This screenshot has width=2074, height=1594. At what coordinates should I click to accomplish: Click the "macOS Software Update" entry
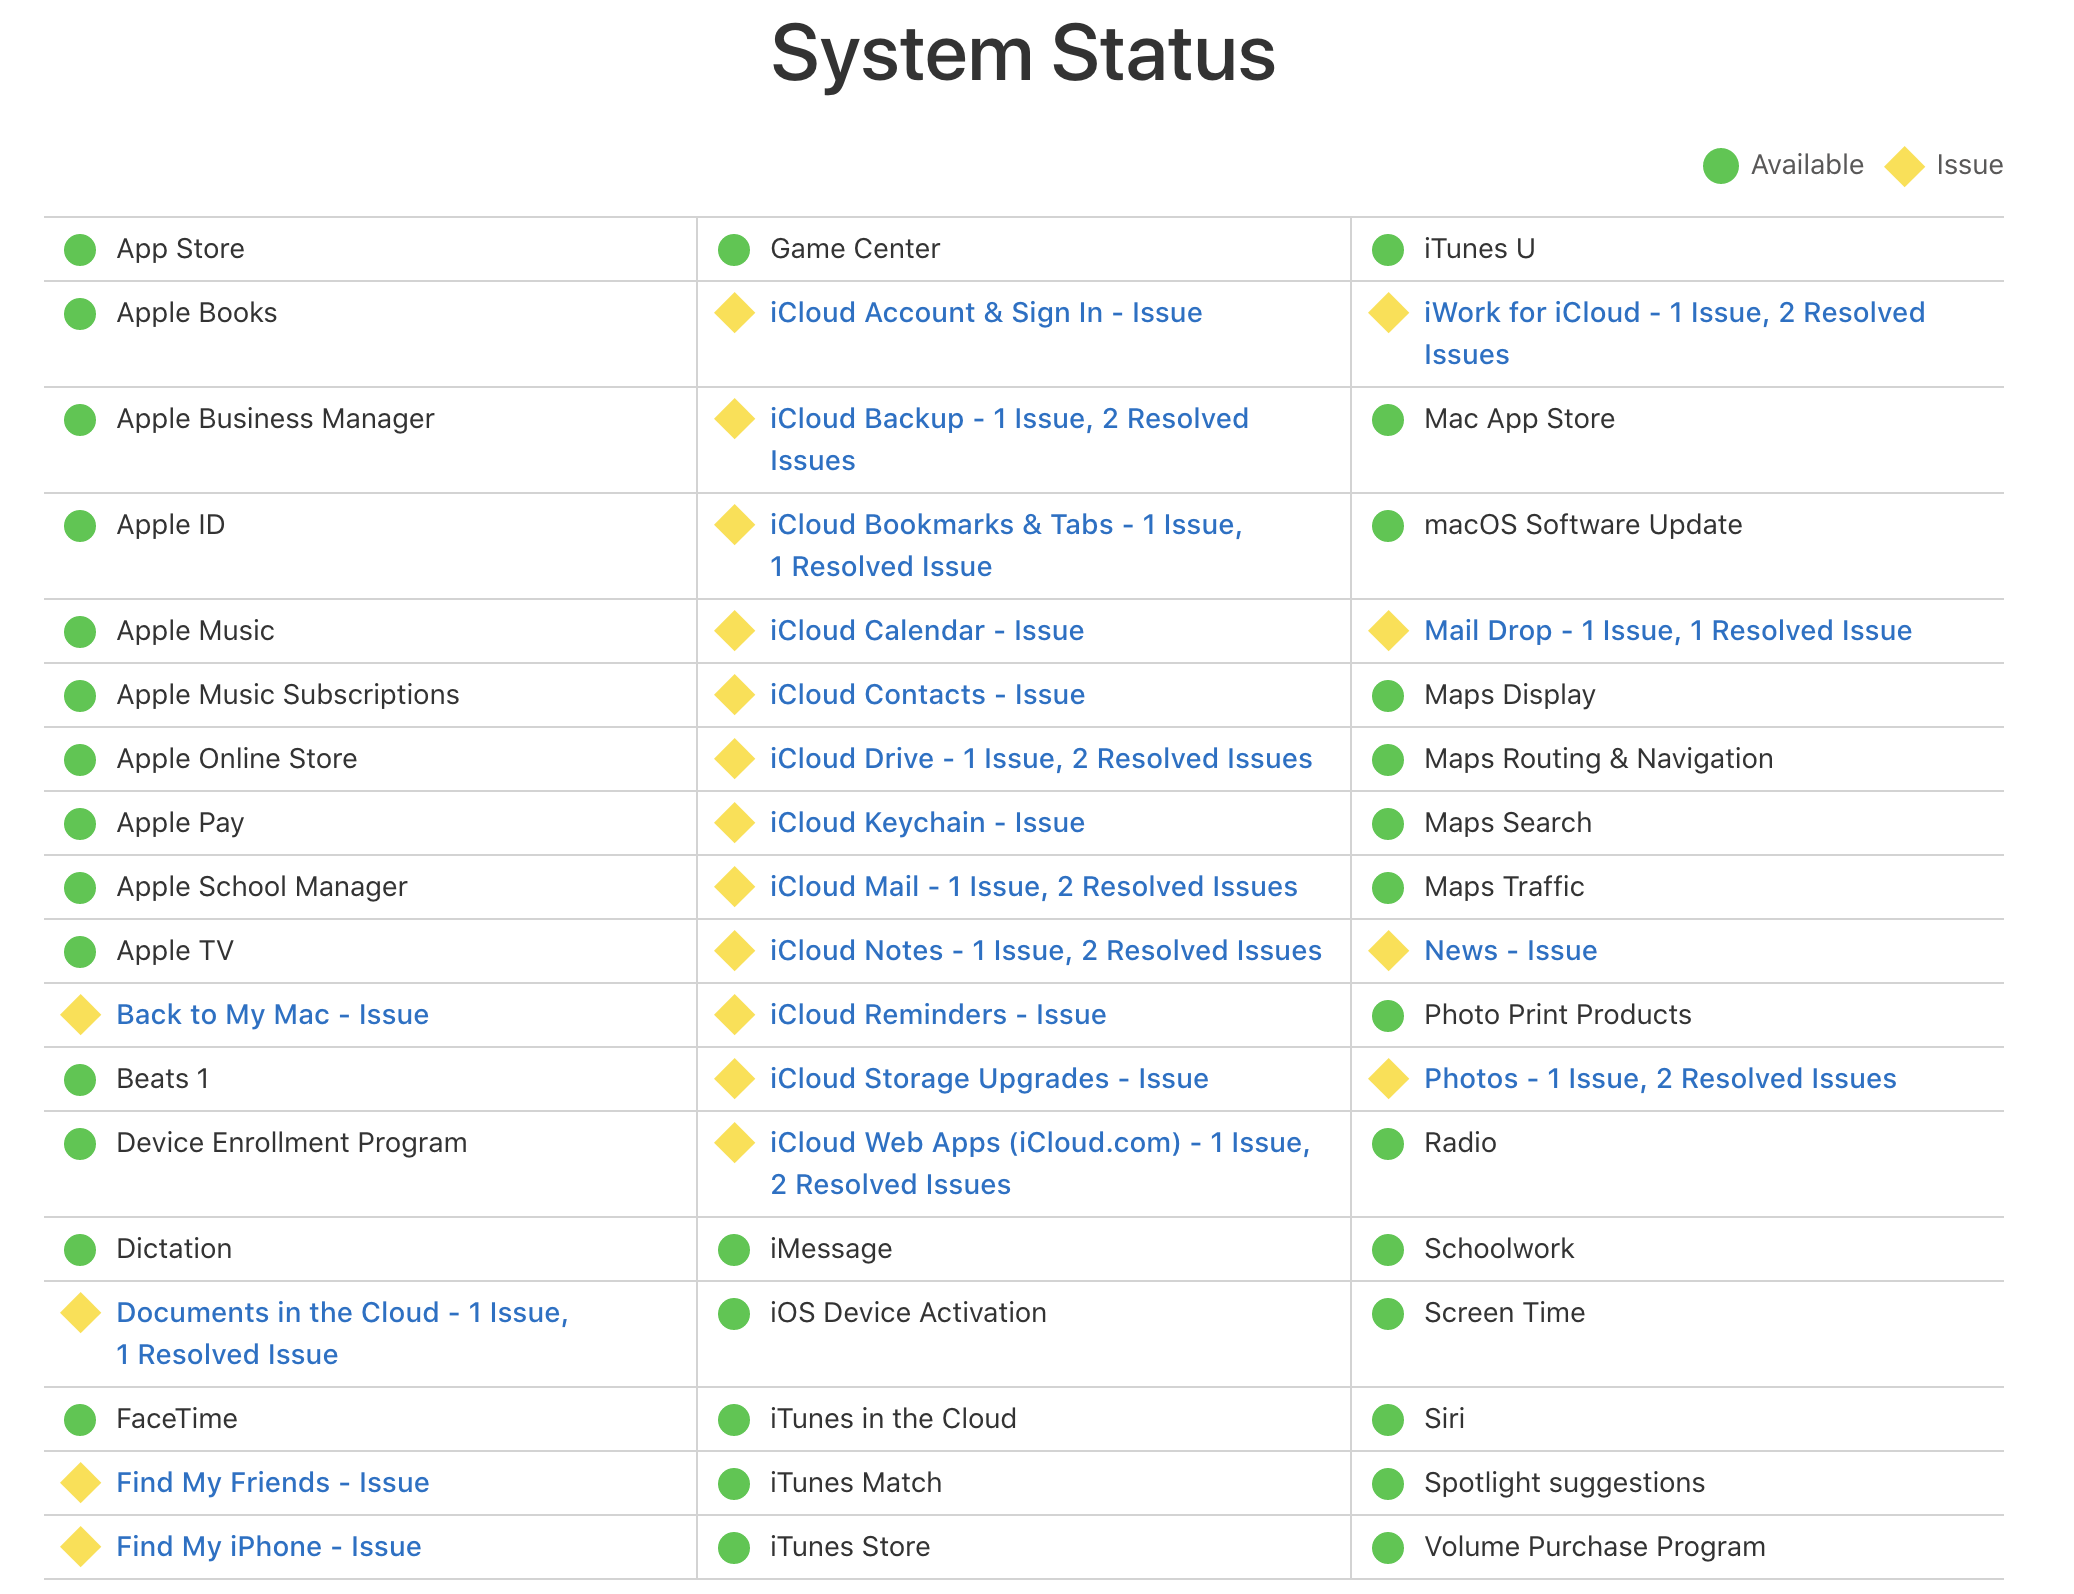point(1583,525)
